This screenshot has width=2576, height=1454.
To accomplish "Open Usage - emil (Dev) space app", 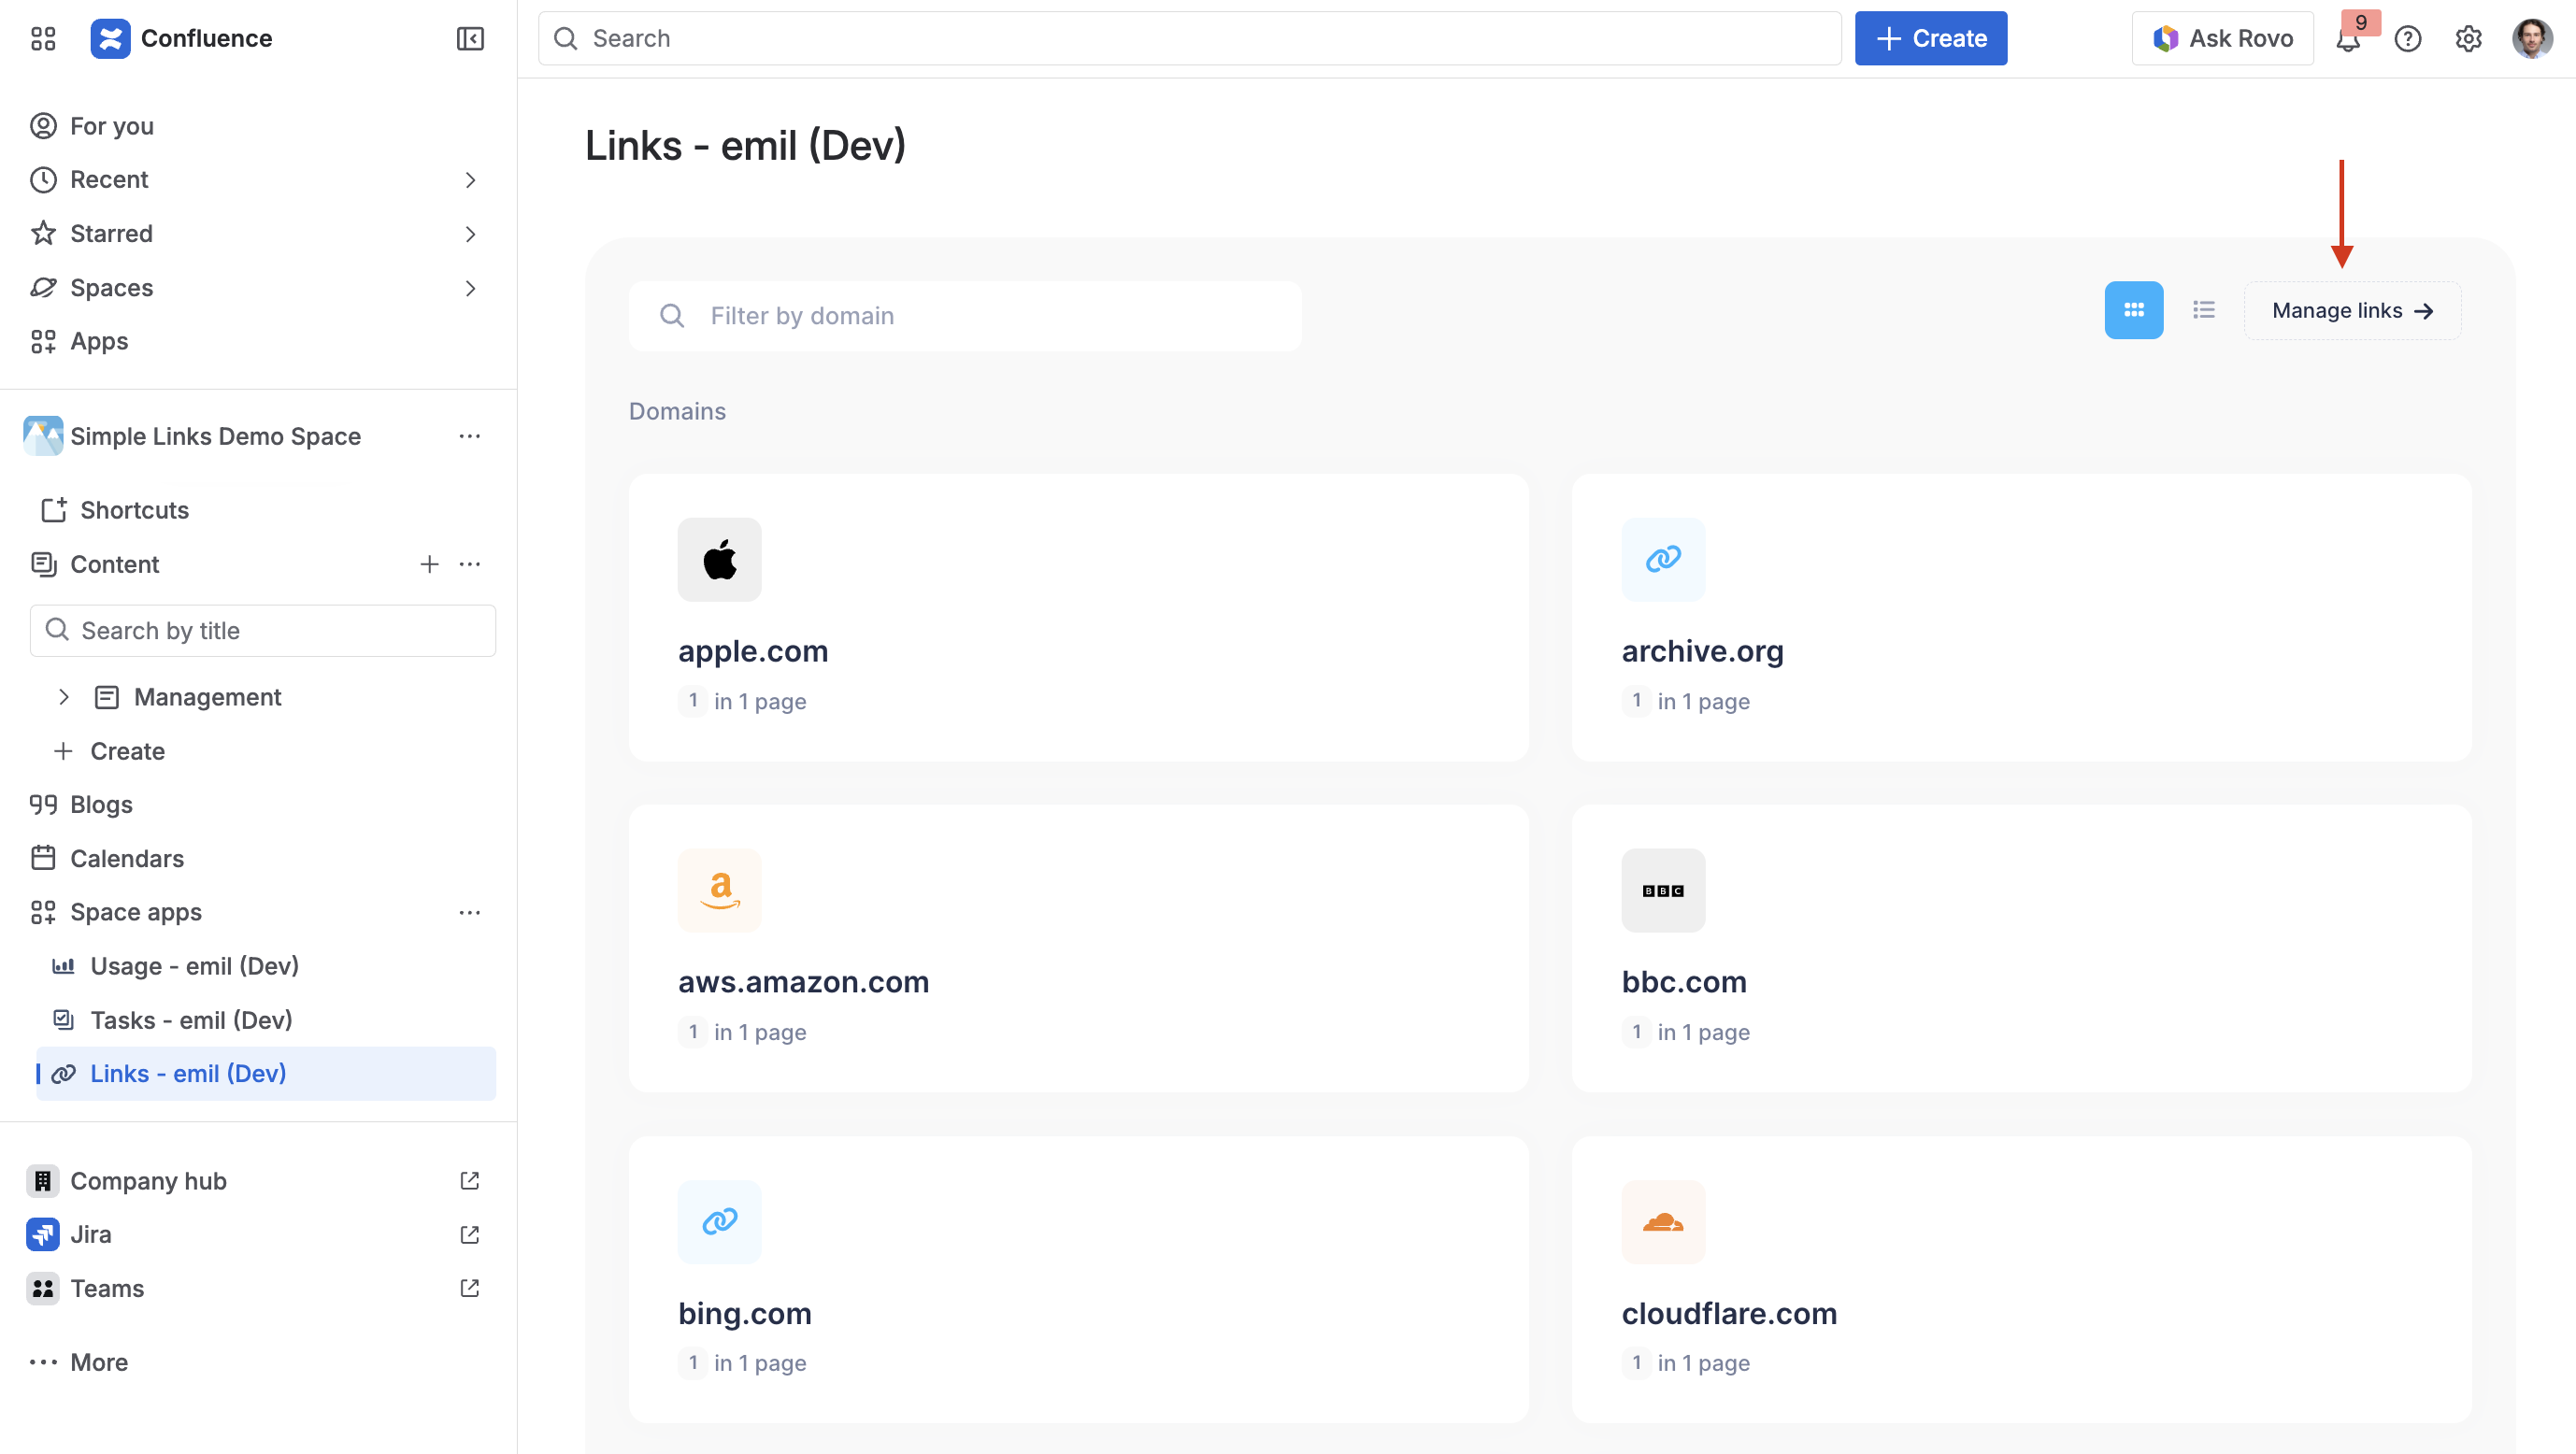I will pyautogui.click(x=194, y=966).
